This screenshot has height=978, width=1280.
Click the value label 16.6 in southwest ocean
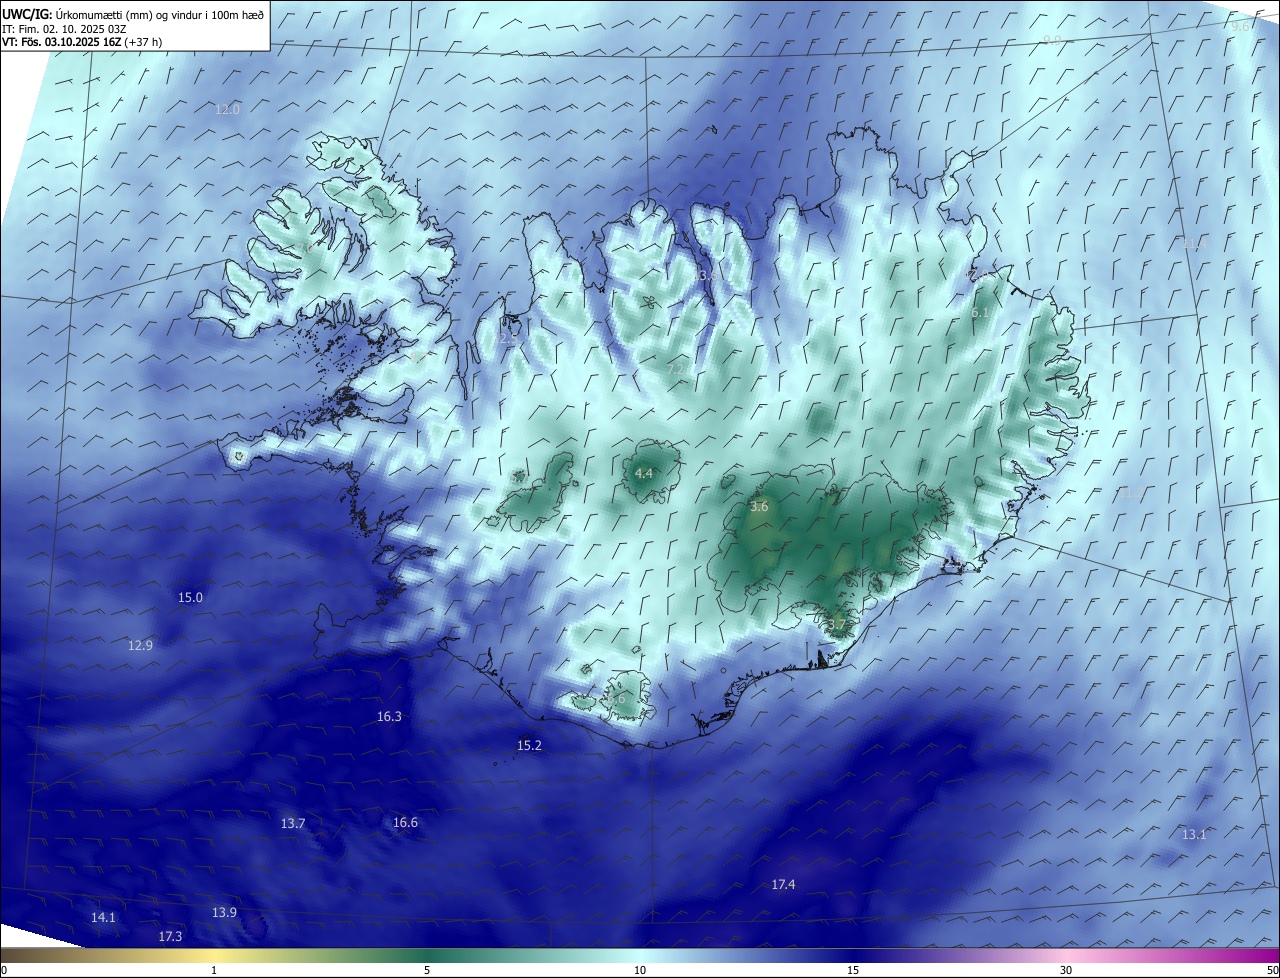point(405,822)
